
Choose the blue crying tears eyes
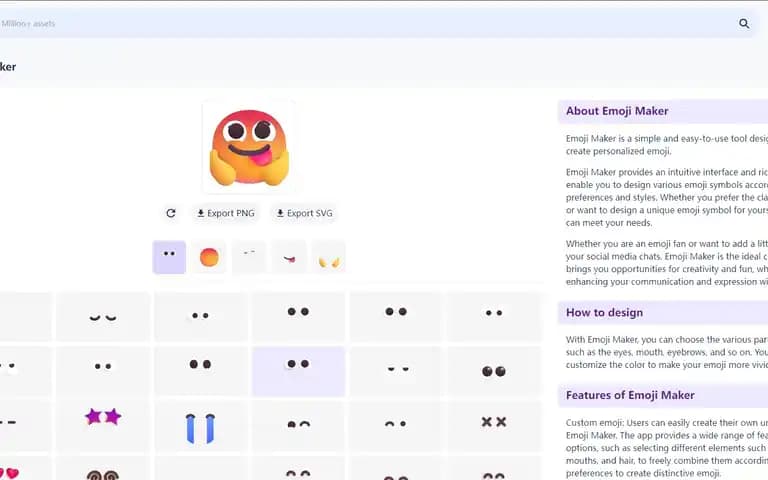pos(200,427)
